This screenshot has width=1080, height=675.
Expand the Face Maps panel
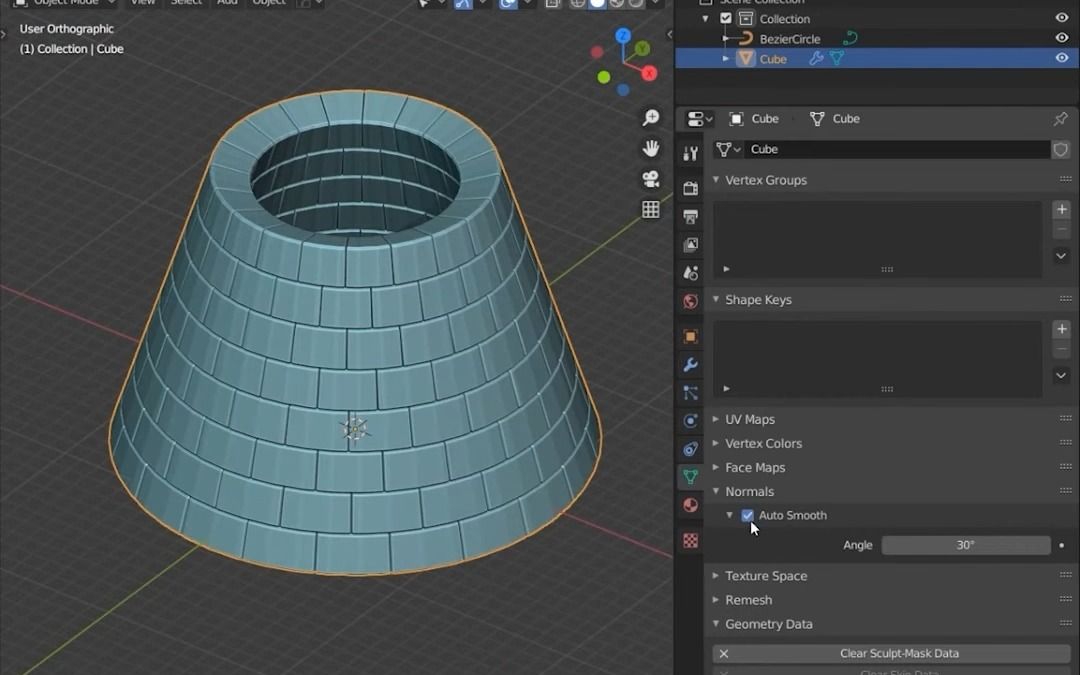[716, 468]
